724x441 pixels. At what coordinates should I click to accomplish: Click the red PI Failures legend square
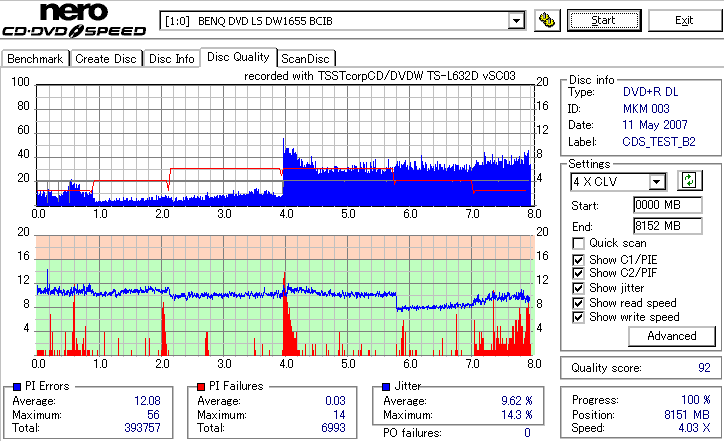tap(201, 387)
